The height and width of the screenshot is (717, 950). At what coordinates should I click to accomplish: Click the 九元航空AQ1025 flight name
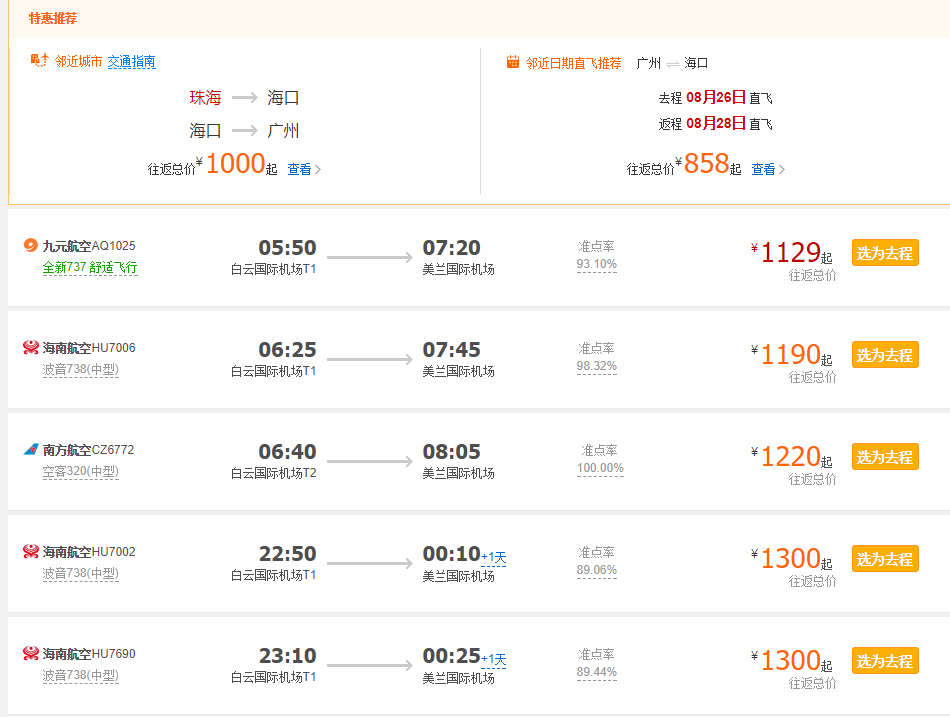[x=89, y=245]
